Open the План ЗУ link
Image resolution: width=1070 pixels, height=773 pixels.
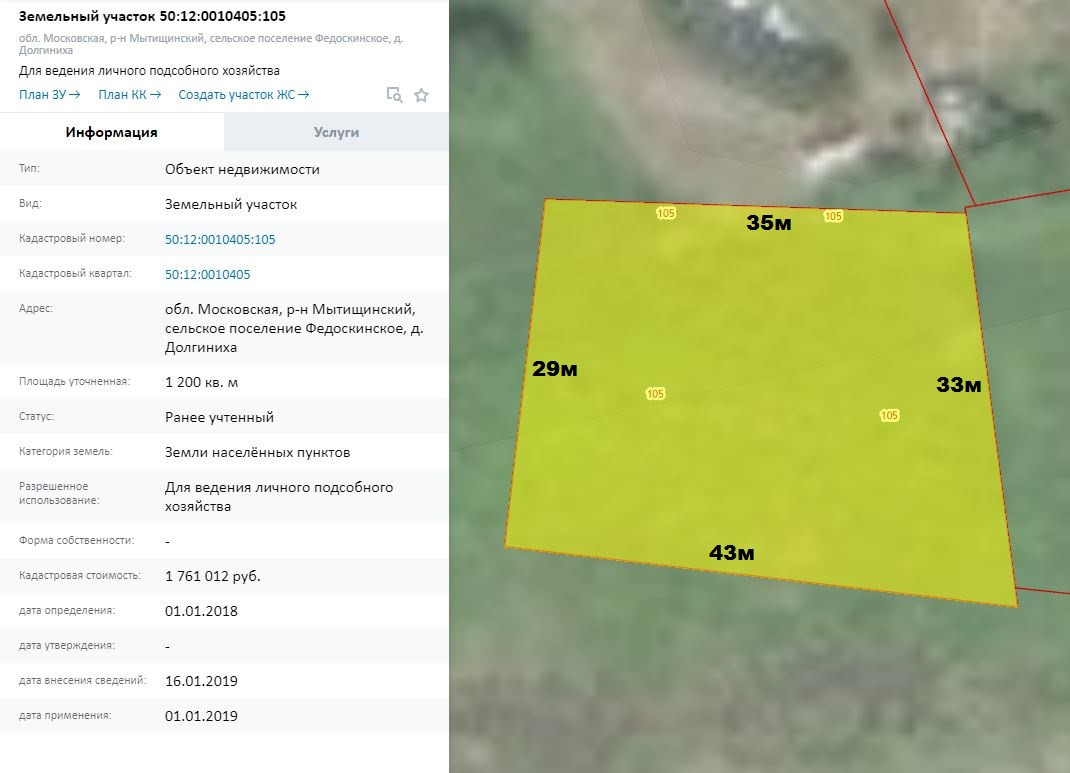click(49, 94)
